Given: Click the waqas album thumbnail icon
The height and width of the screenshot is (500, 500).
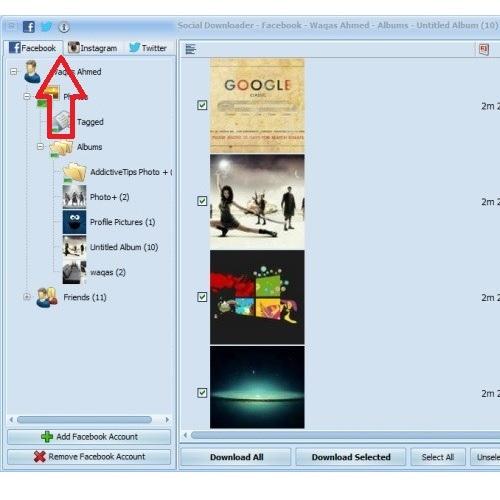Looking at the screenshot, I should (74, 272).
